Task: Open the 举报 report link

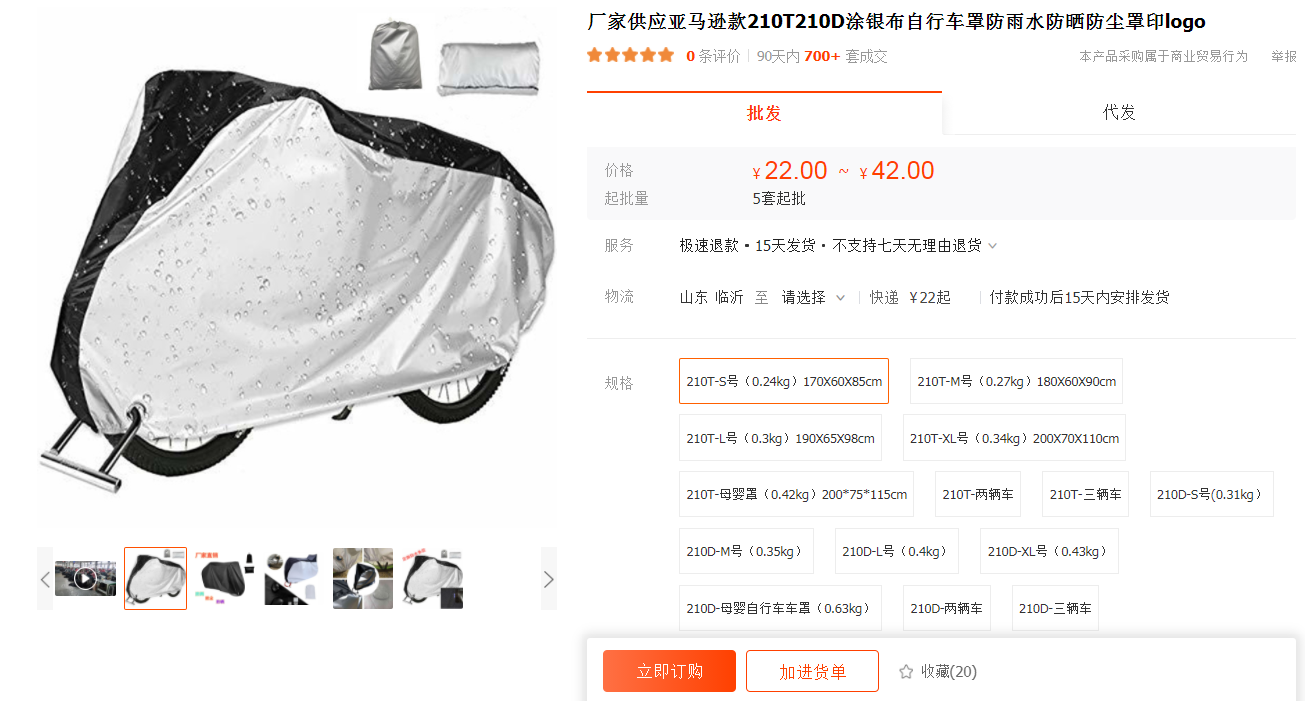Action: [x=1283, y=56]
